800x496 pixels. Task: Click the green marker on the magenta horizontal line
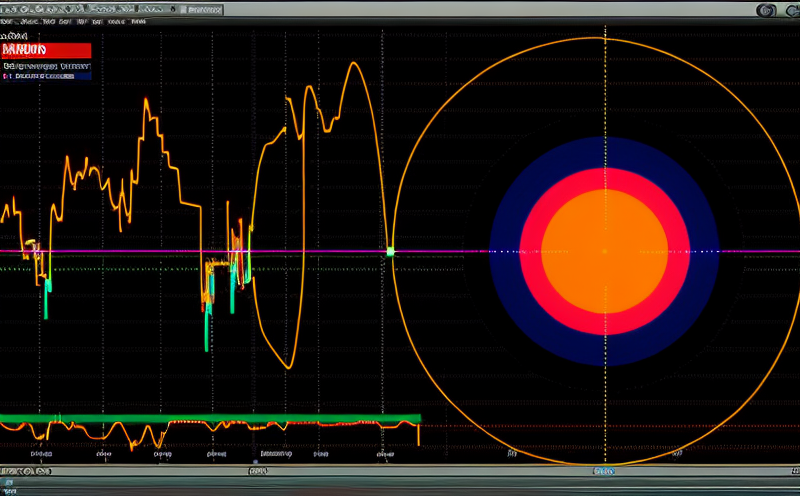pyautogui.click(x=390, y=251)
